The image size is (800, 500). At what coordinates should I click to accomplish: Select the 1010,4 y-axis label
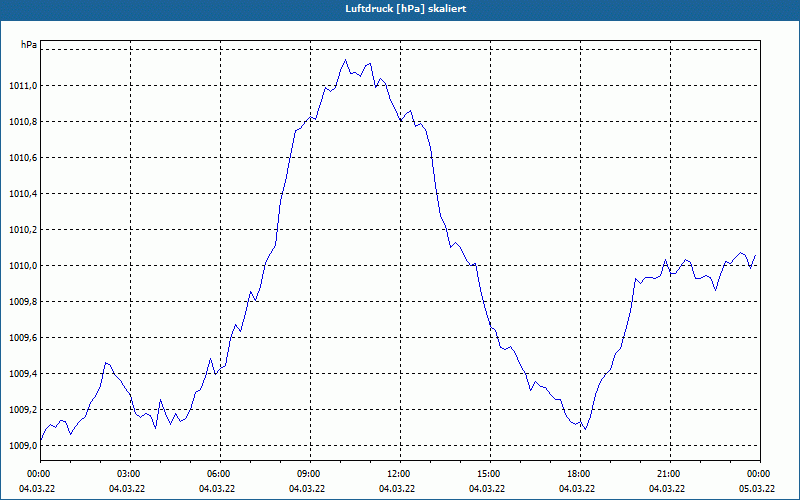(23, 194)
